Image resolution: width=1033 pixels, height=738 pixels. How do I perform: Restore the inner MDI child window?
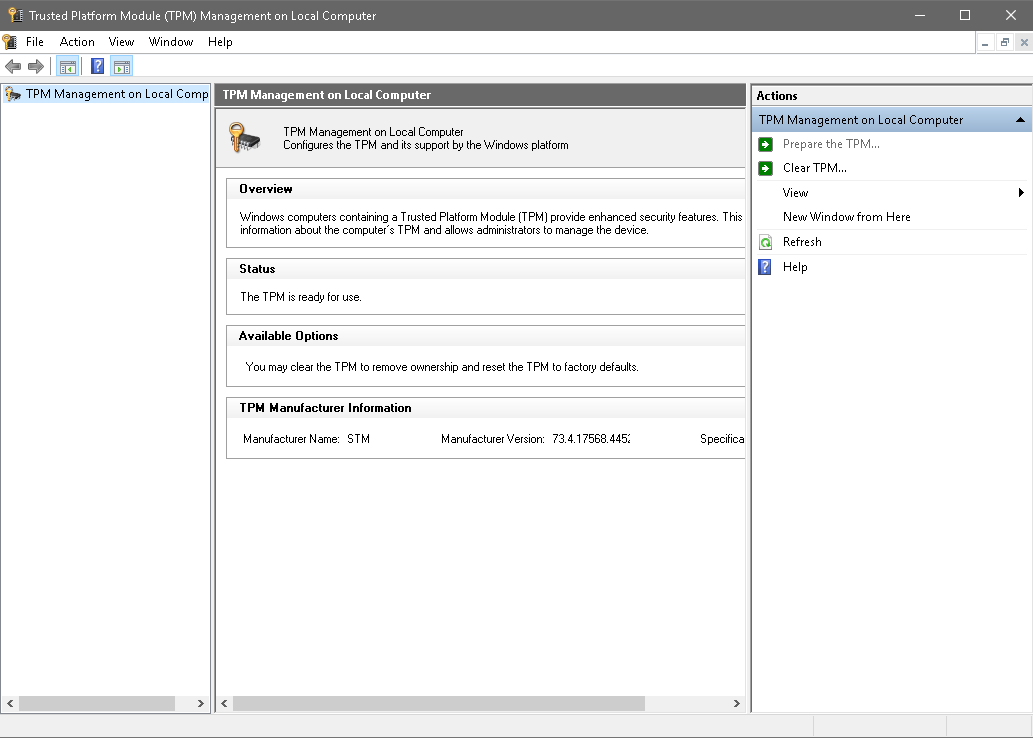tap(1005, 43)
